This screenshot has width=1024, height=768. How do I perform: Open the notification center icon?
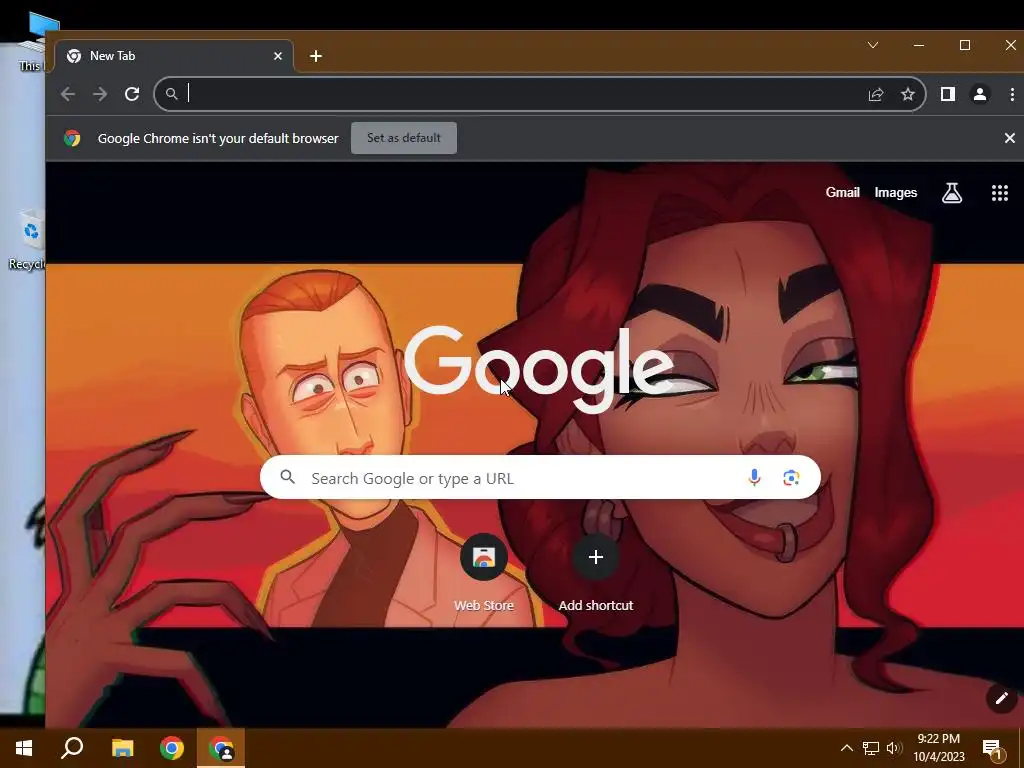pos(992,748)
